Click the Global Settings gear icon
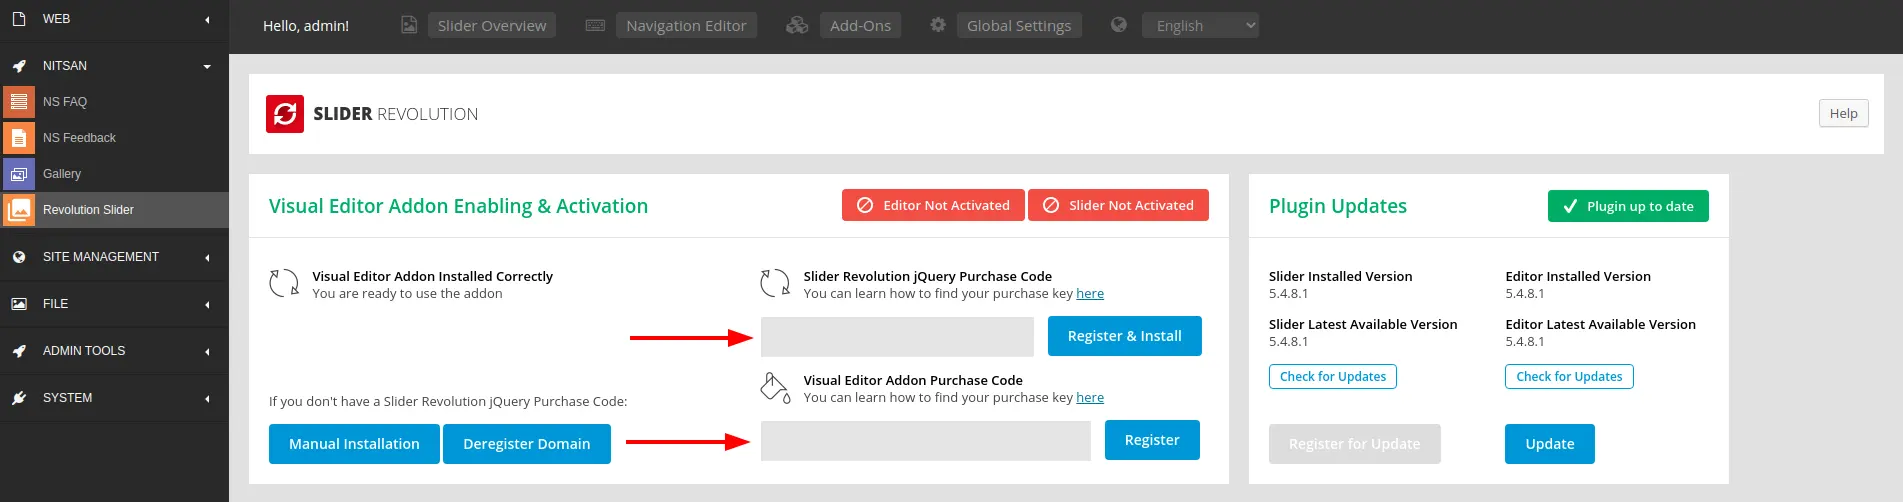1903x502 pixels. pyautogui.click(x=938, y=25)
